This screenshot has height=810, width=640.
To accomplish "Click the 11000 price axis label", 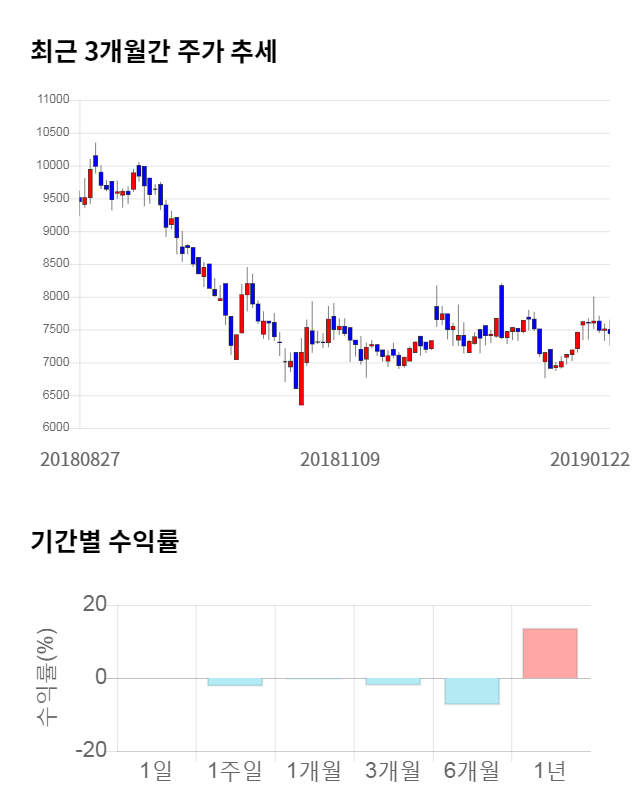I will point(52,100).
